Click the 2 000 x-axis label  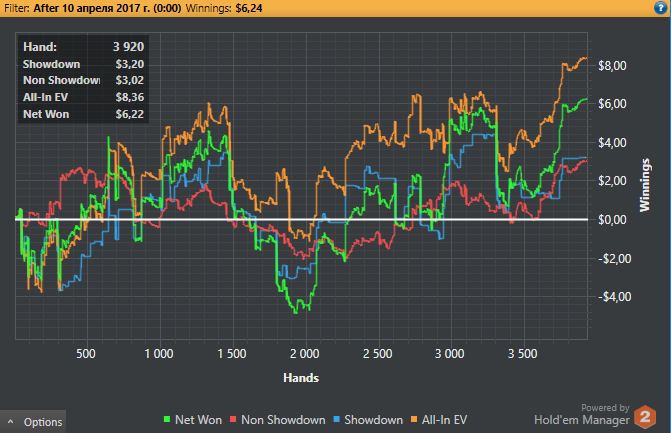tap(304, 354)
